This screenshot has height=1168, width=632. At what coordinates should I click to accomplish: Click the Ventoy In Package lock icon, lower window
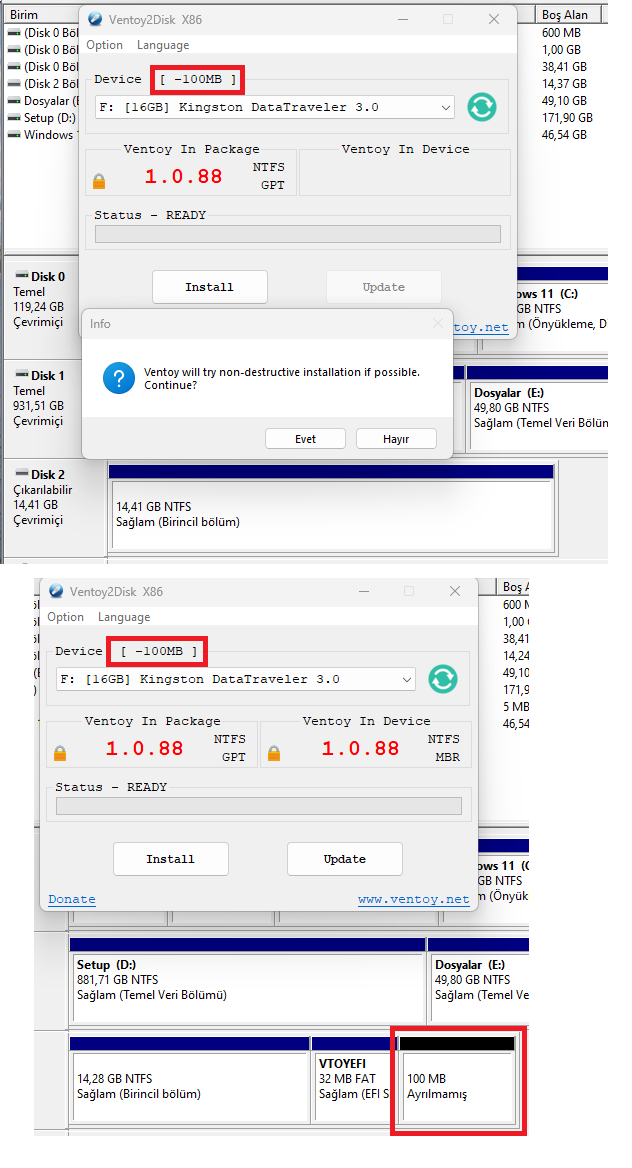[x=60, y=753]
